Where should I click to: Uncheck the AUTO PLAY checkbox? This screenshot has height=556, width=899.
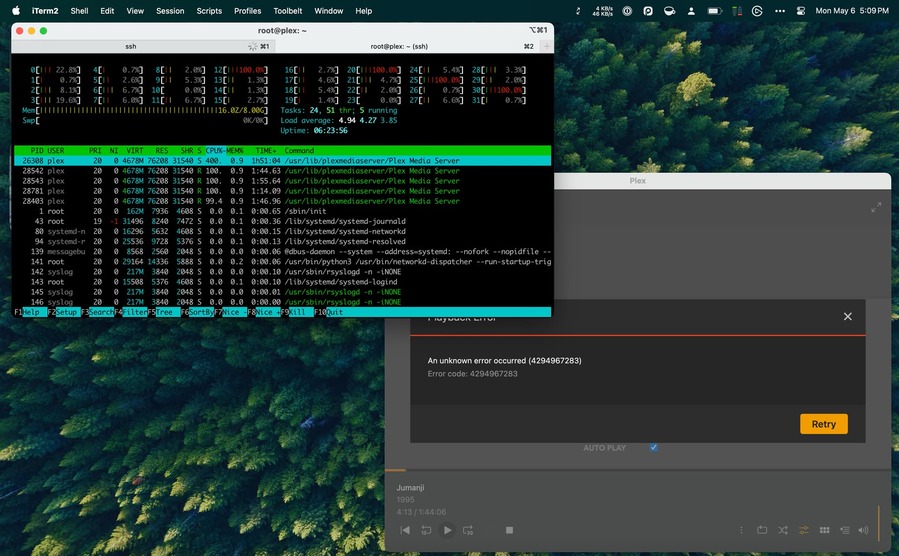tap(654, 447)
